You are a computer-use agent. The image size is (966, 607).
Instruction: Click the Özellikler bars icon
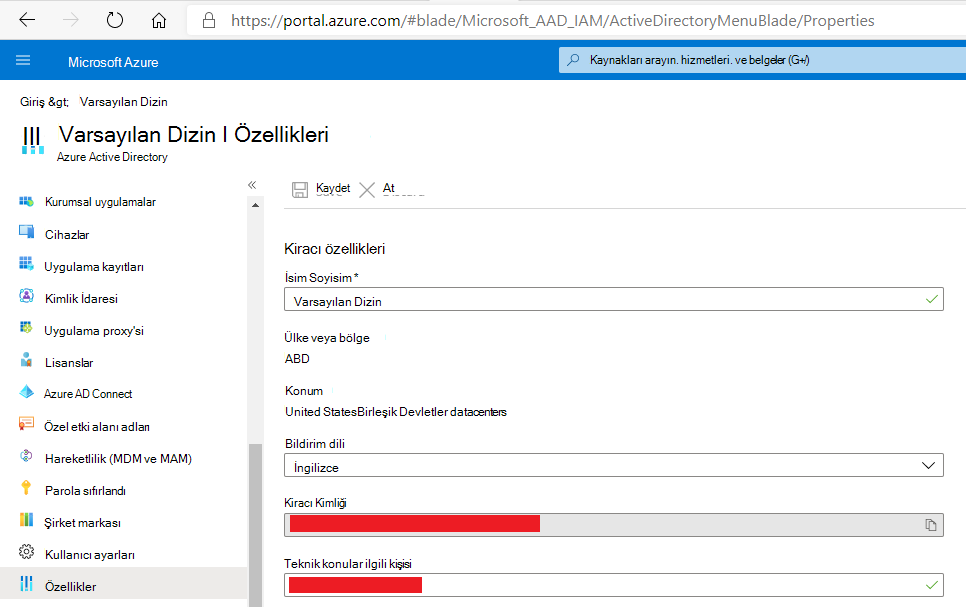[x=26, y=584]
